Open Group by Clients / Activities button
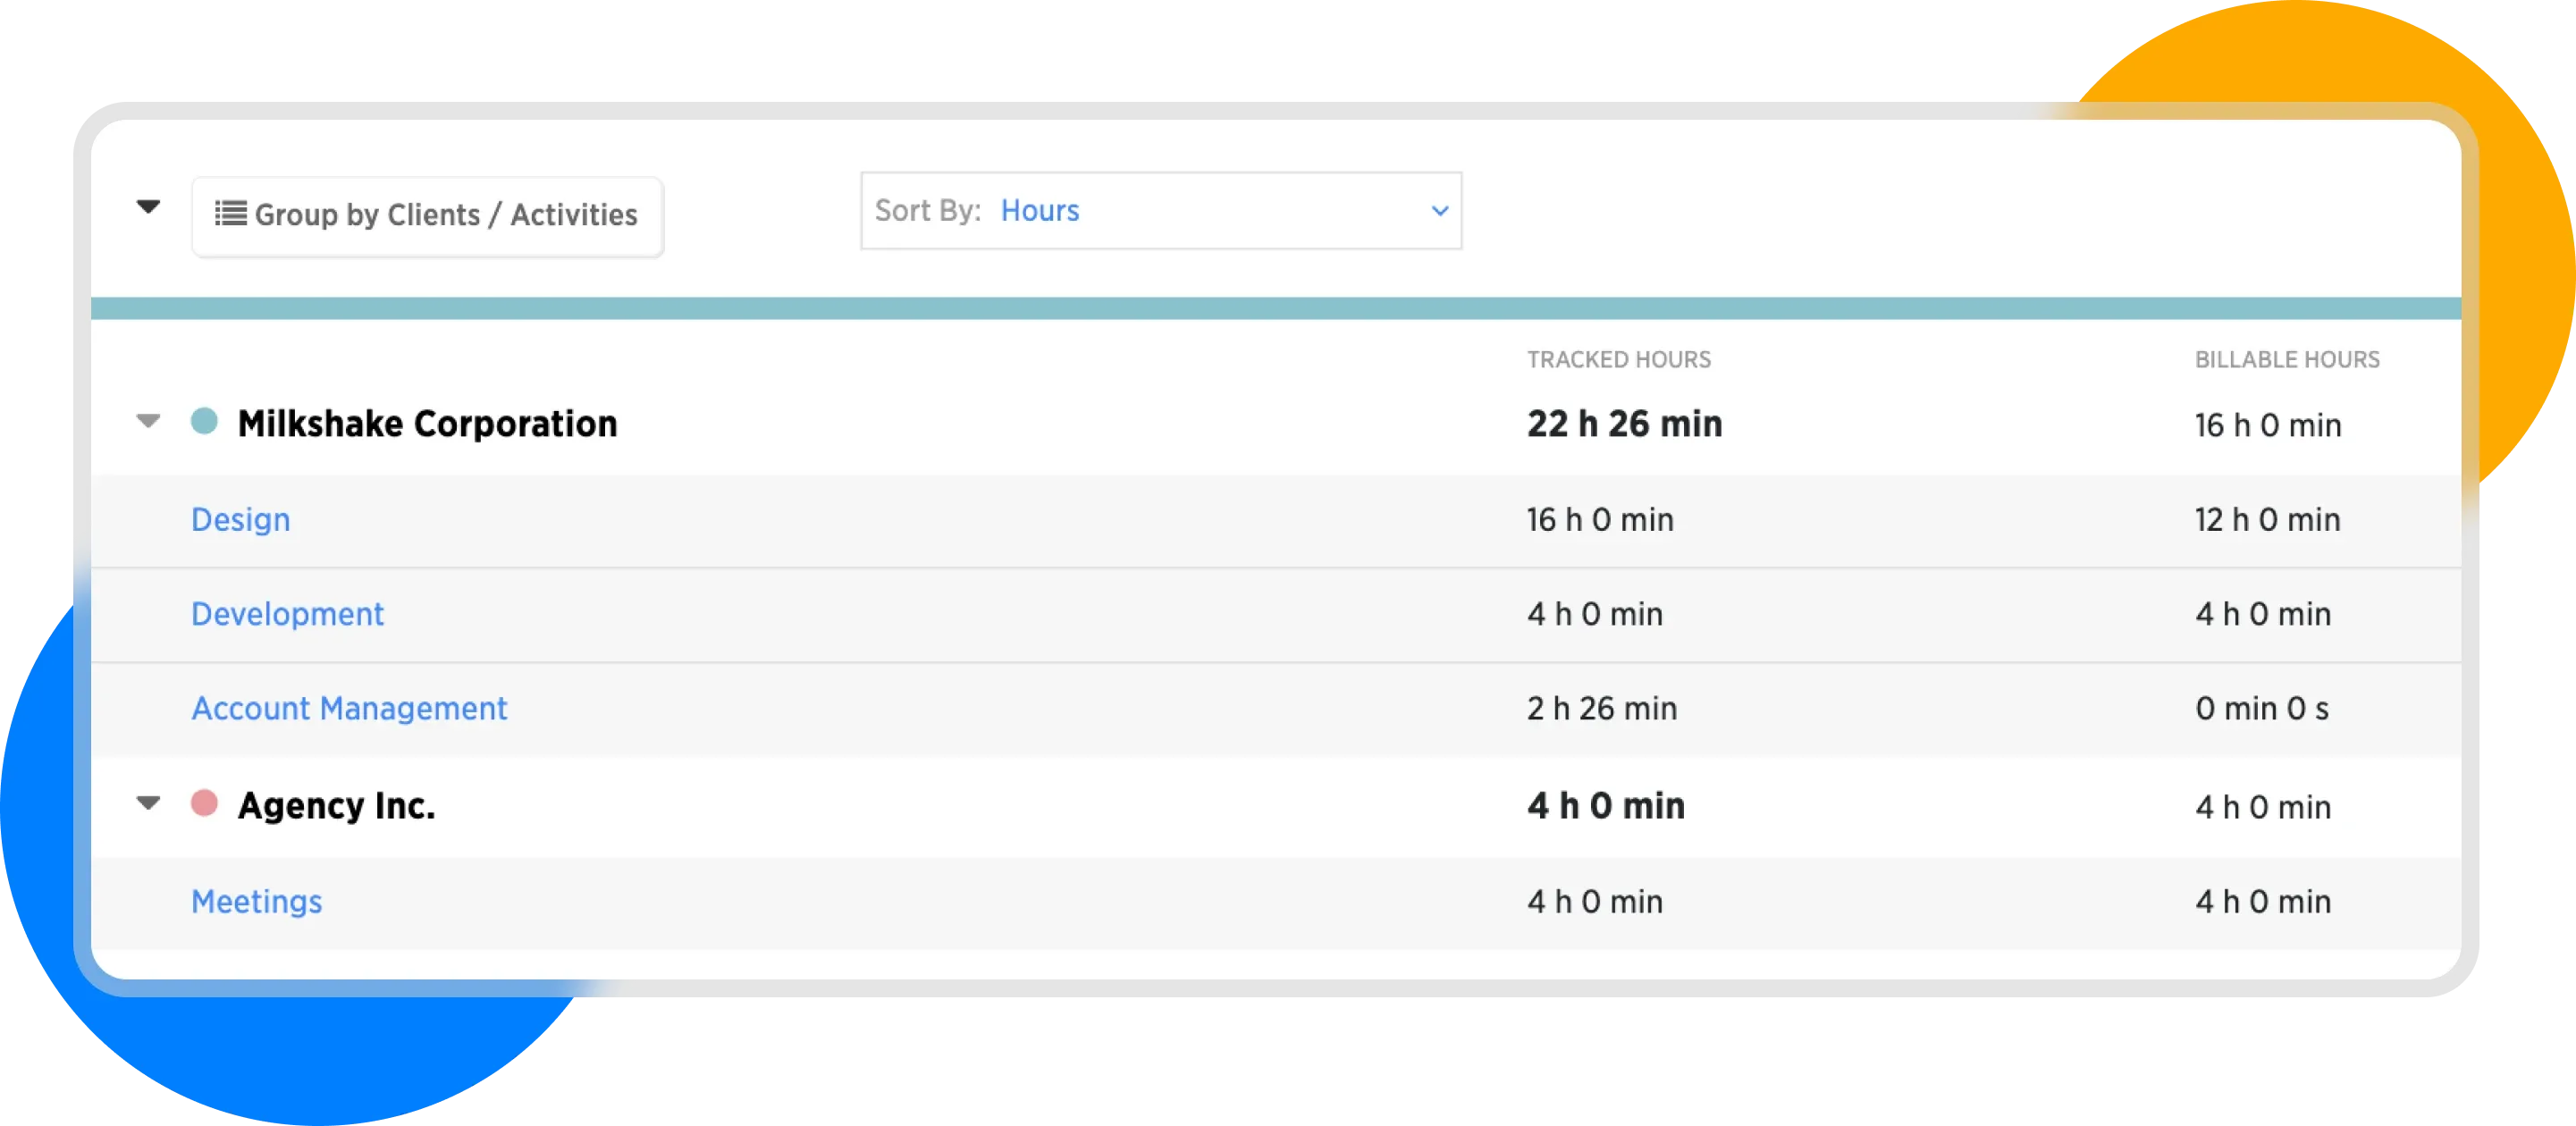Screen dimensions: 2576x1126 [x=428, y=216]
